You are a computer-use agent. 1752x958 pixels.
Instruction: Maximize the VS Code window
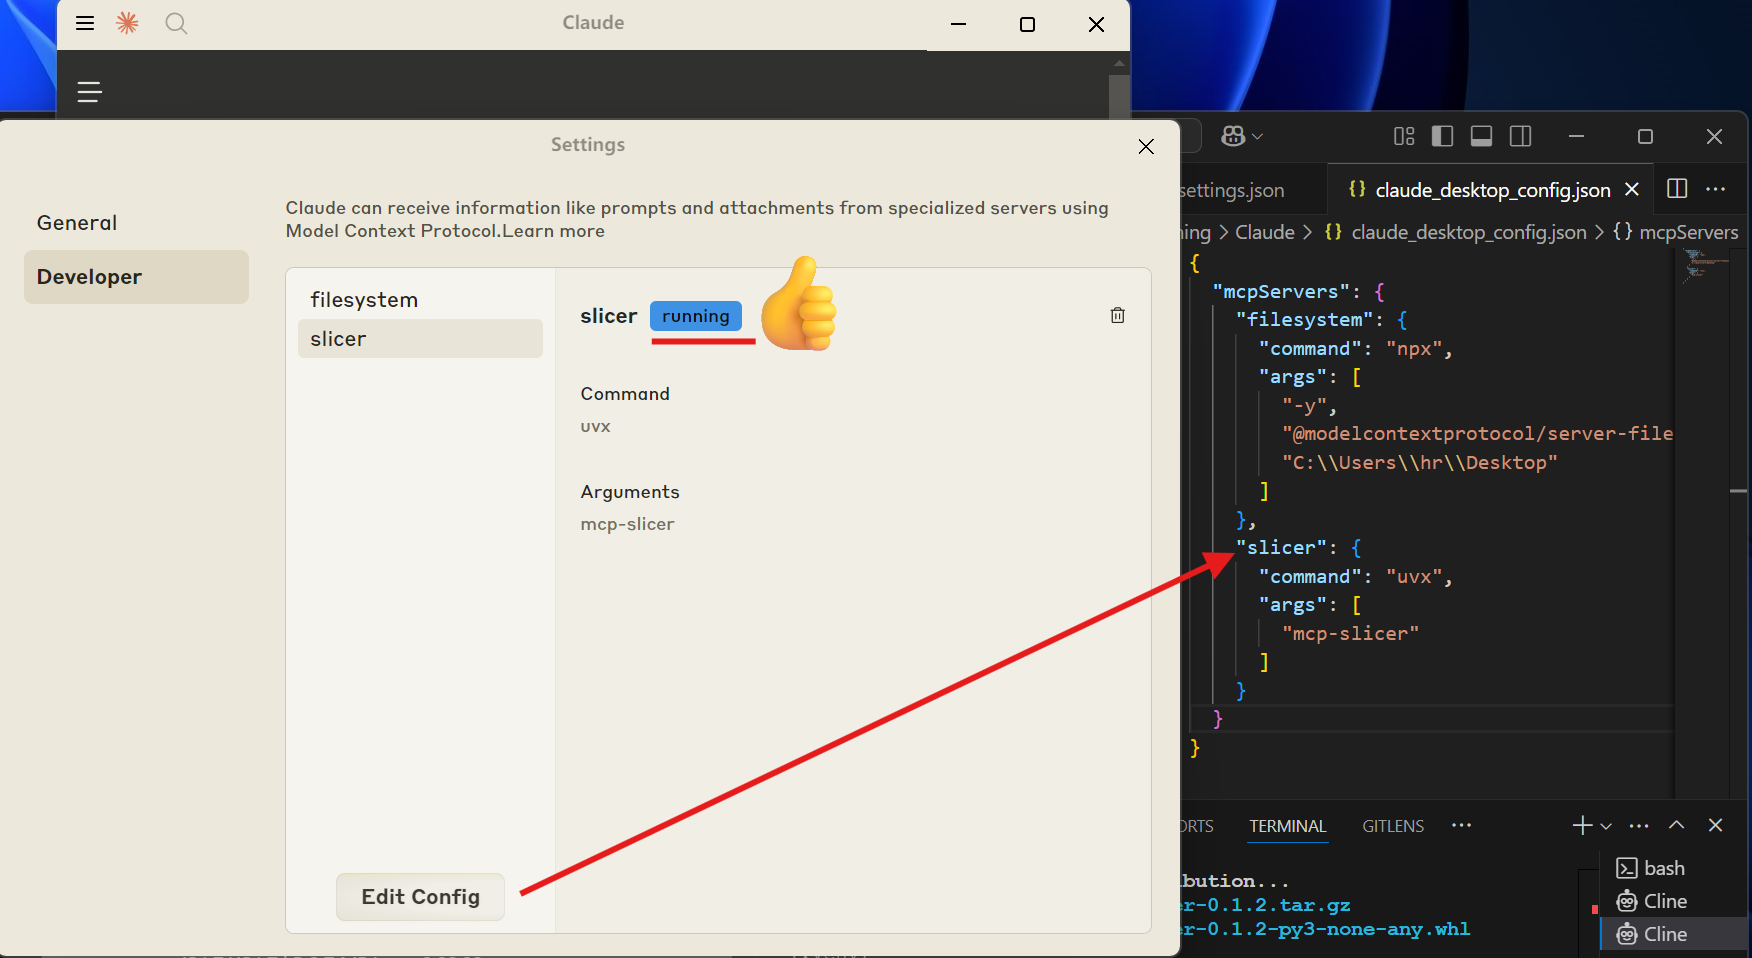pyautogui.click(x=1645, y=136)
